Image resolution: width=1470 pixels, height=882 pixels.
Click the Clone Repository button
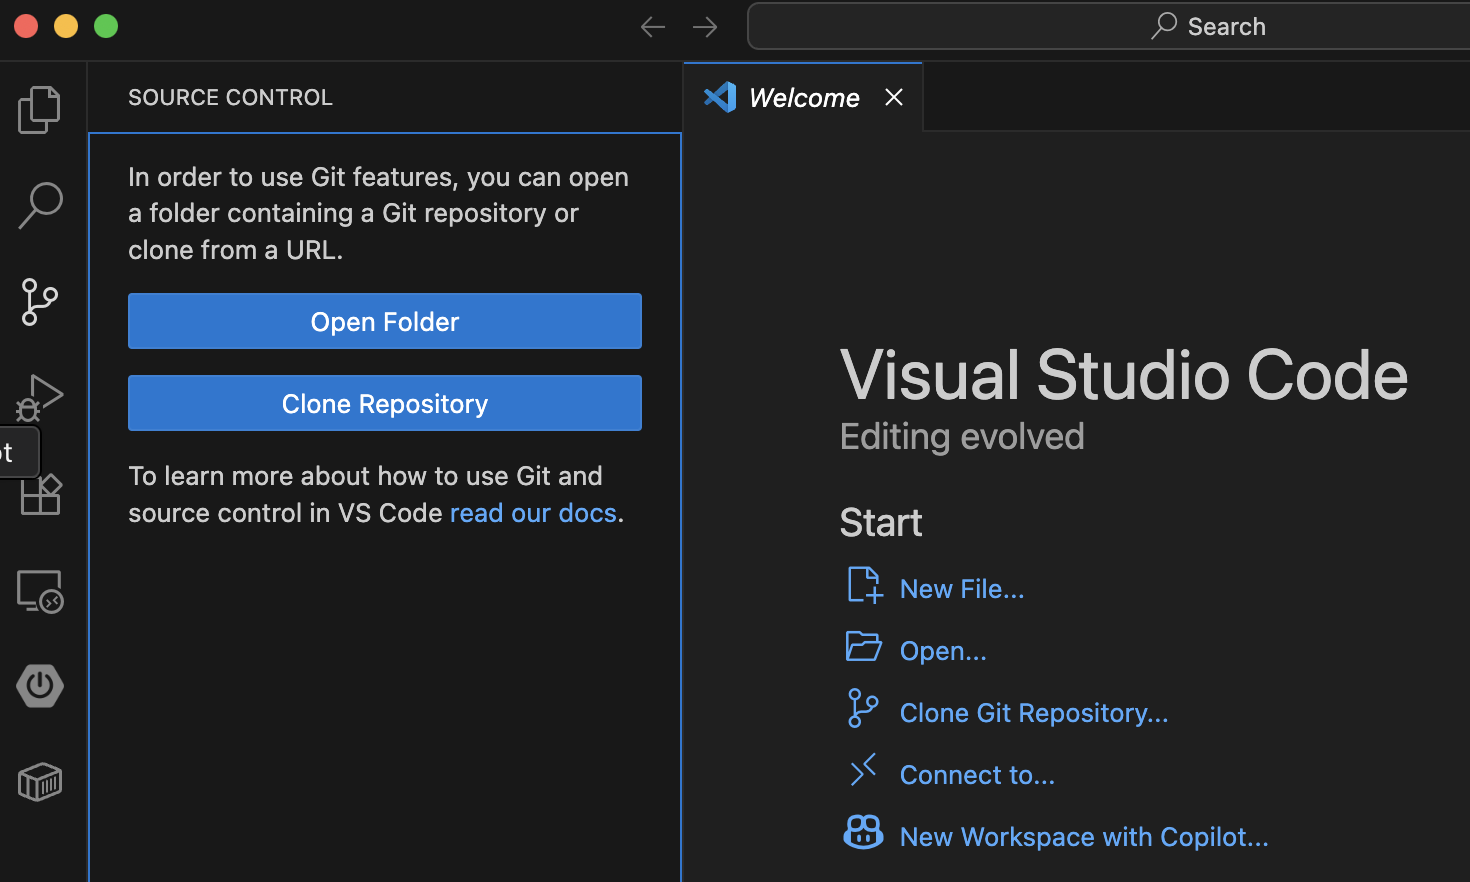(385, 403)
